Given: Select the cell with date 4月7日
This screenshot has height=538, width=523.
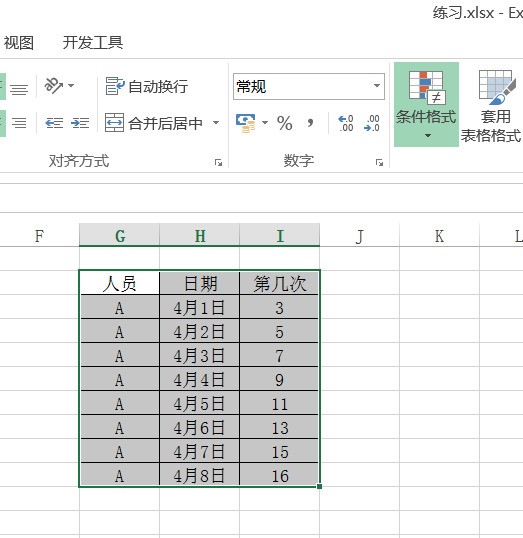Looking at the screenshot, I should pos(200,451).
